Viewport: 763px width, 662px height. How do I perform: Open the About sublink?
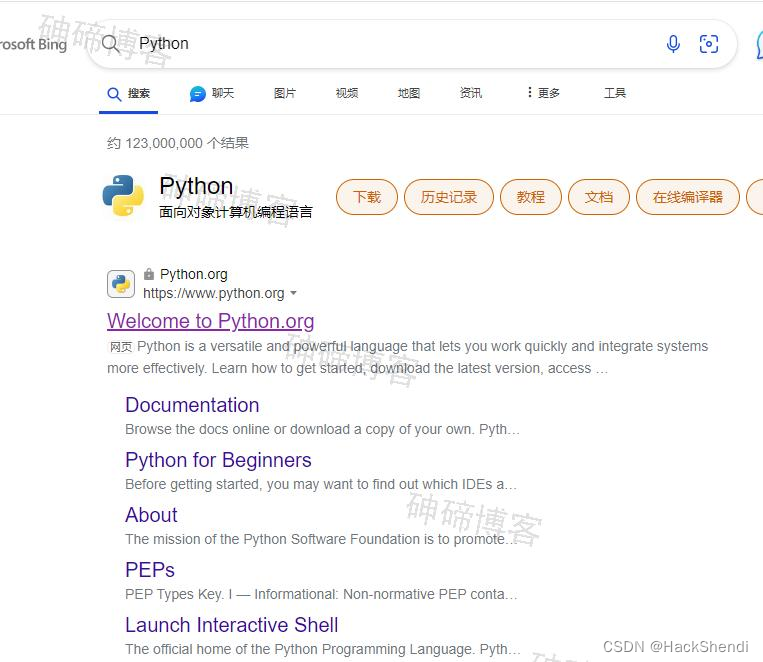click(151, 515)
